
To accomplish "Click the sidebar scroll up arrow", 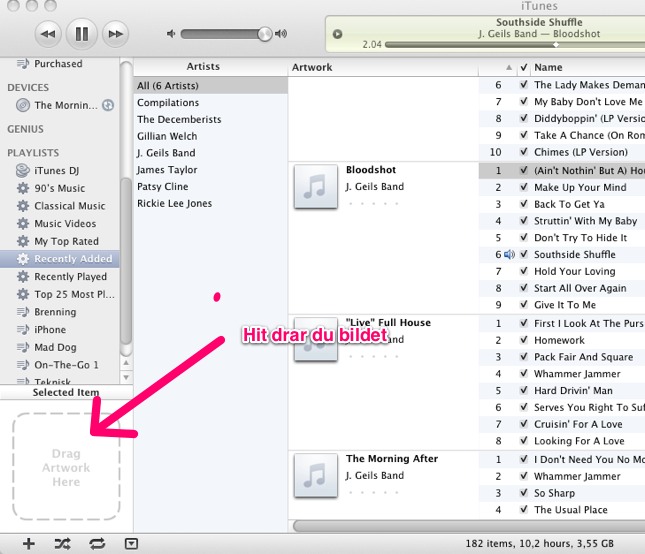I will (126, 363).
